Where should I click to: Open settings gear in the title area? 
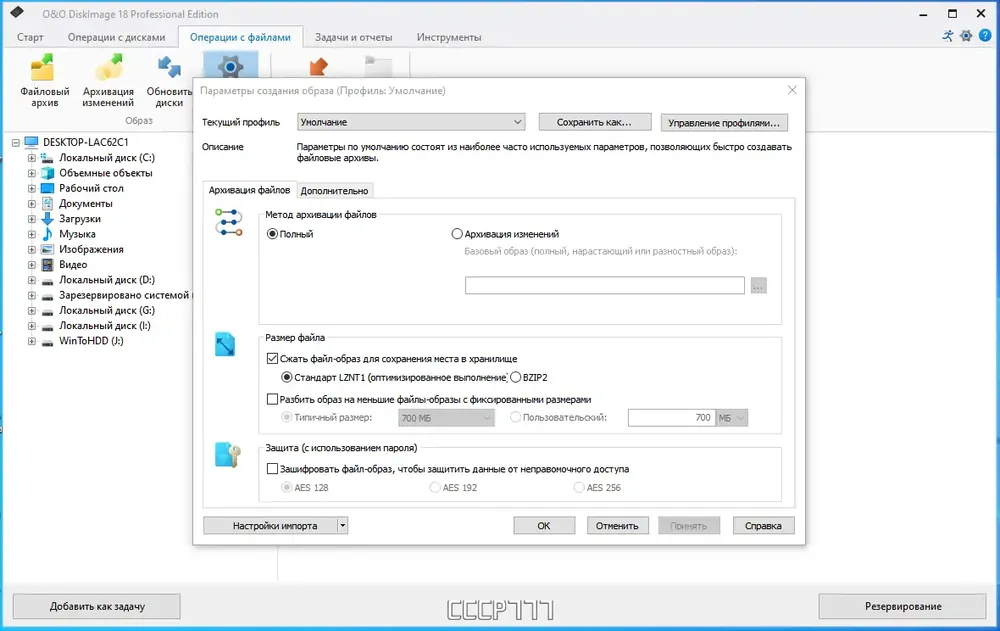click(966, 36)
